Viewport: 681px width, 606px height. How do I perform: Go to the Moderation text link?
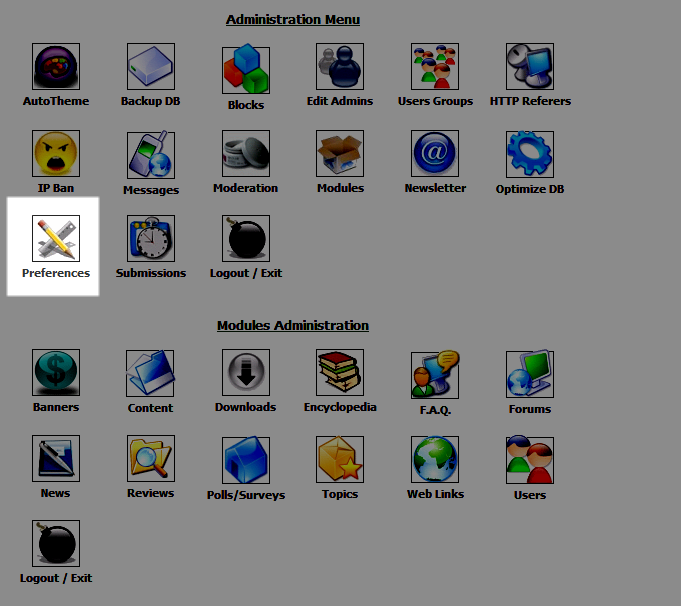(245, 188)
